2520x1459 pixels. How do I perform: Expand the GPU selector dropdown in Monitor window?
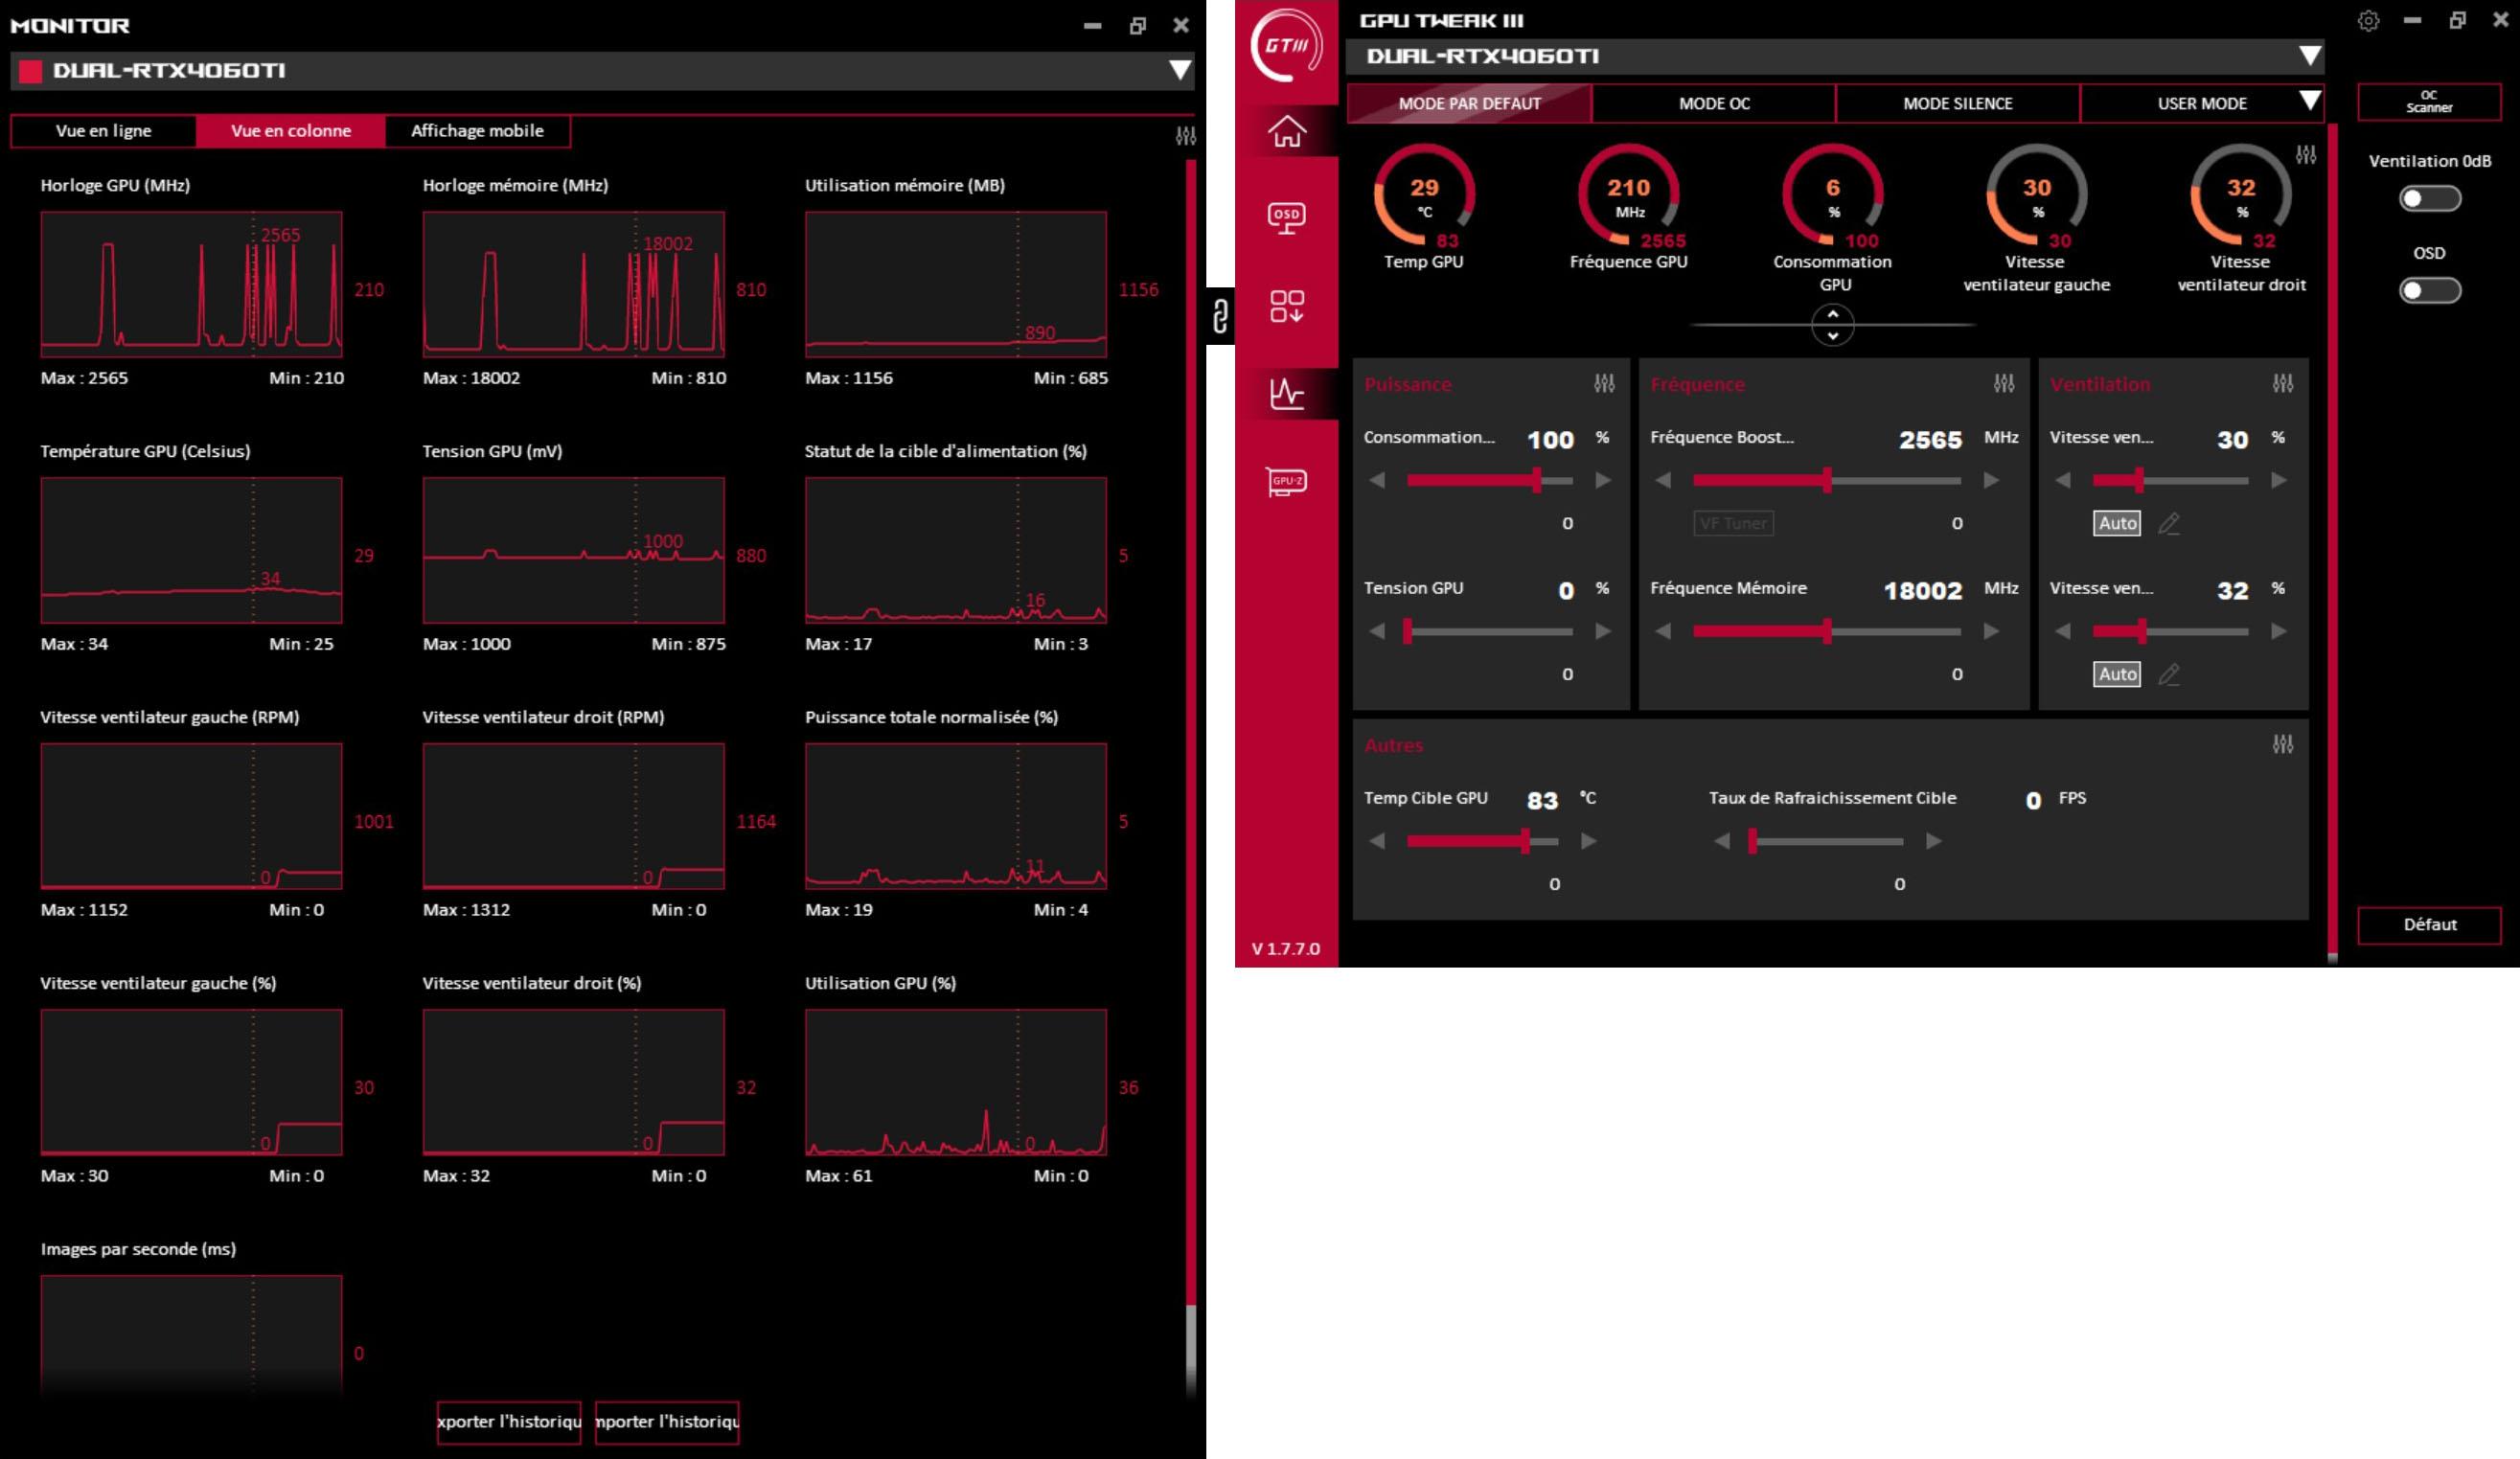click(1180, 70)
